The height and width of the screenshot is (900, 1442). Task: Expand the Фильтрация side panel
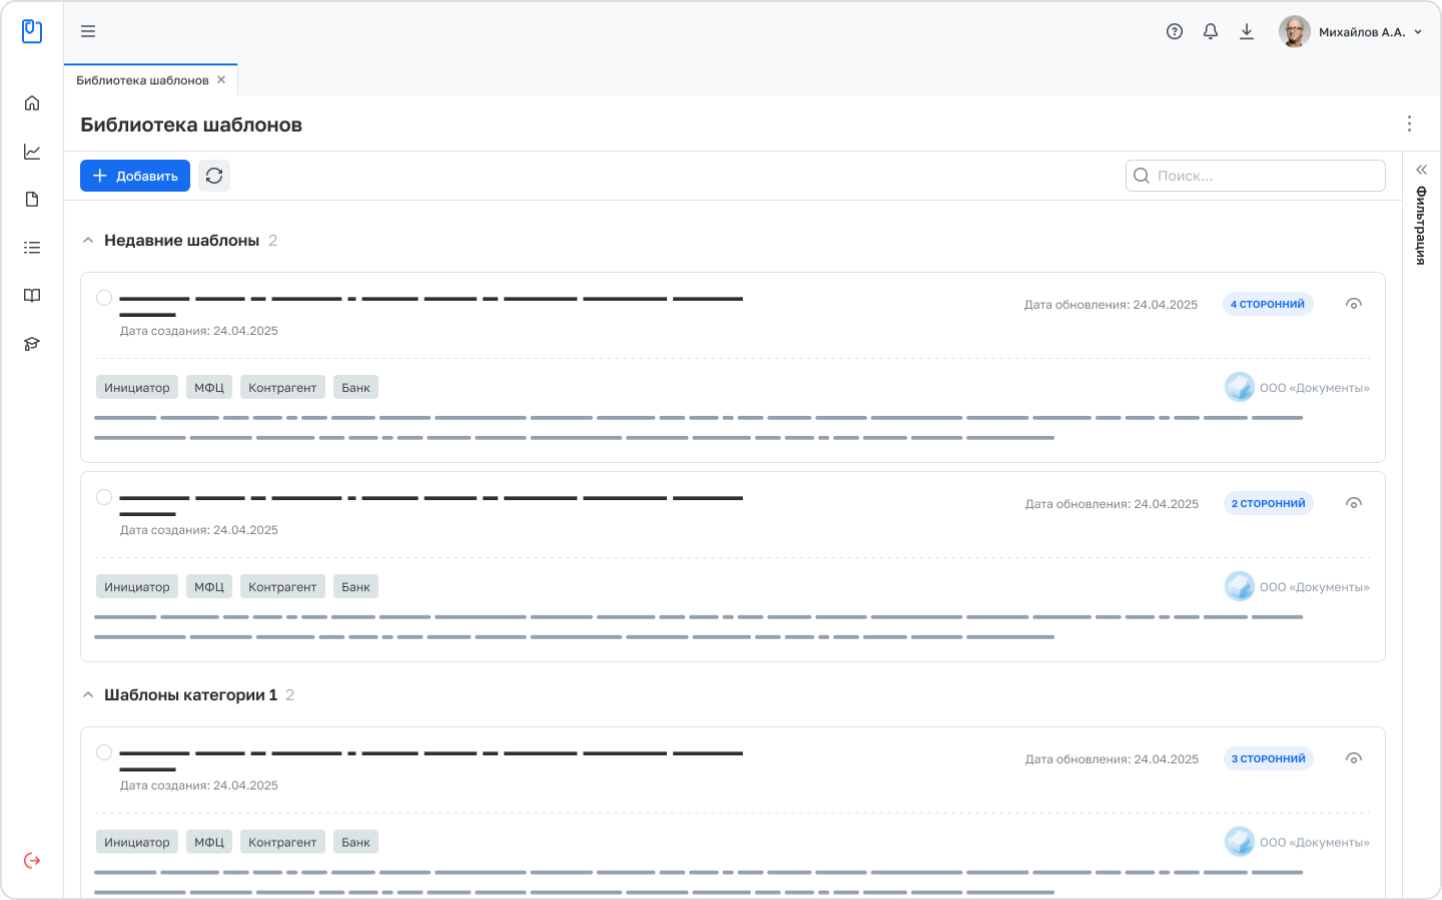(x=1421, y=170)
